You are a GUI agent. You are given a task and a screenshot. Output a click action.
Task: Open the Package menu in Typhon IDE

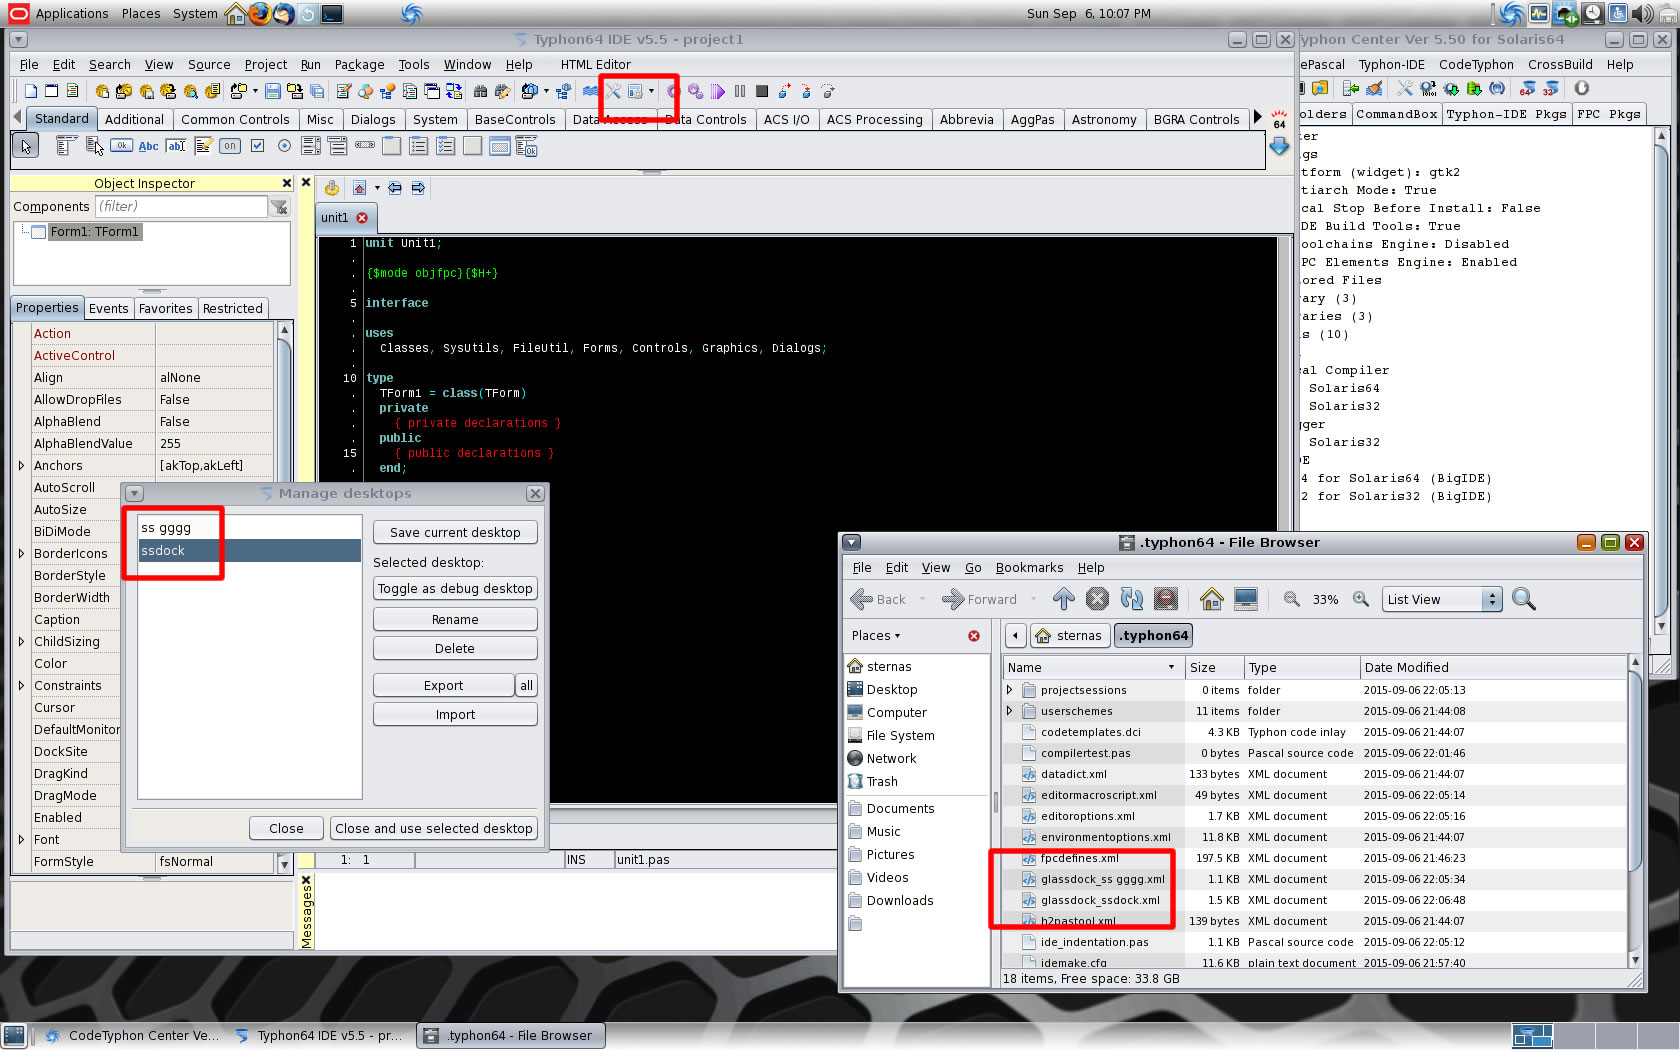pyautogui.click(x=359, y=64)
